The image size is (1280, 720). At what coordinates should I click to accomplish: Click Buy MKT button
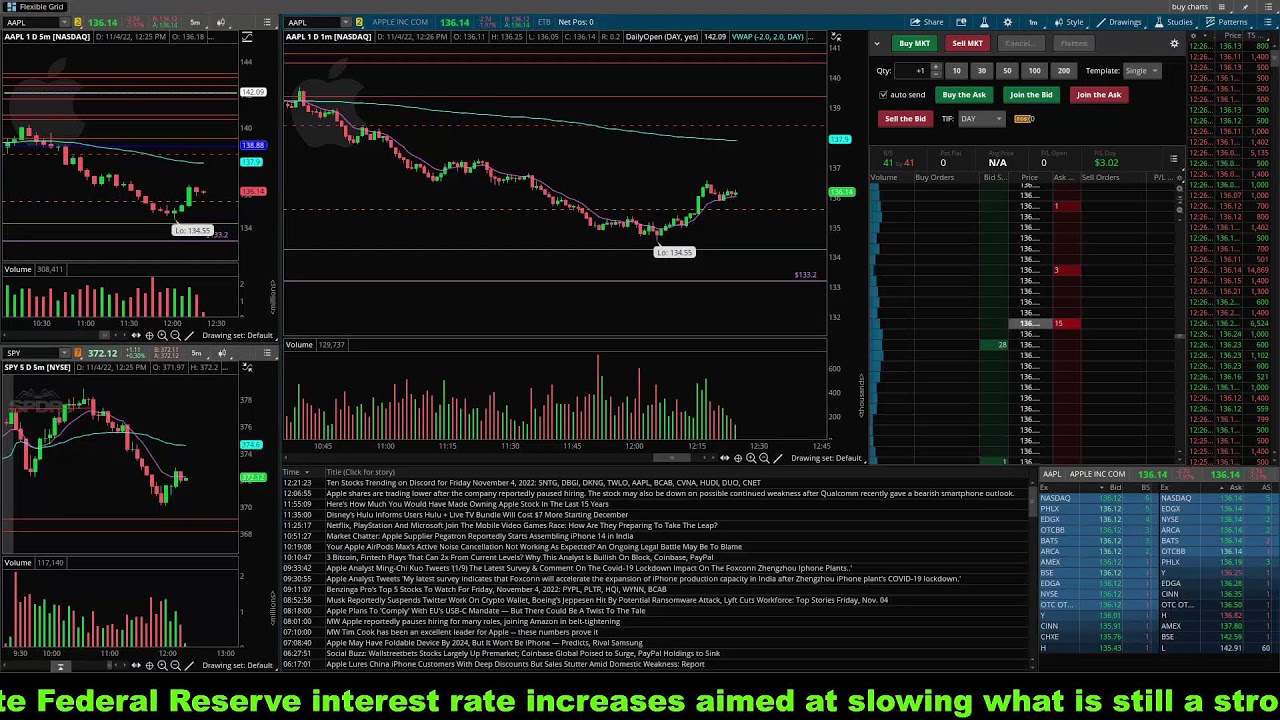click(x=914, y=43)
